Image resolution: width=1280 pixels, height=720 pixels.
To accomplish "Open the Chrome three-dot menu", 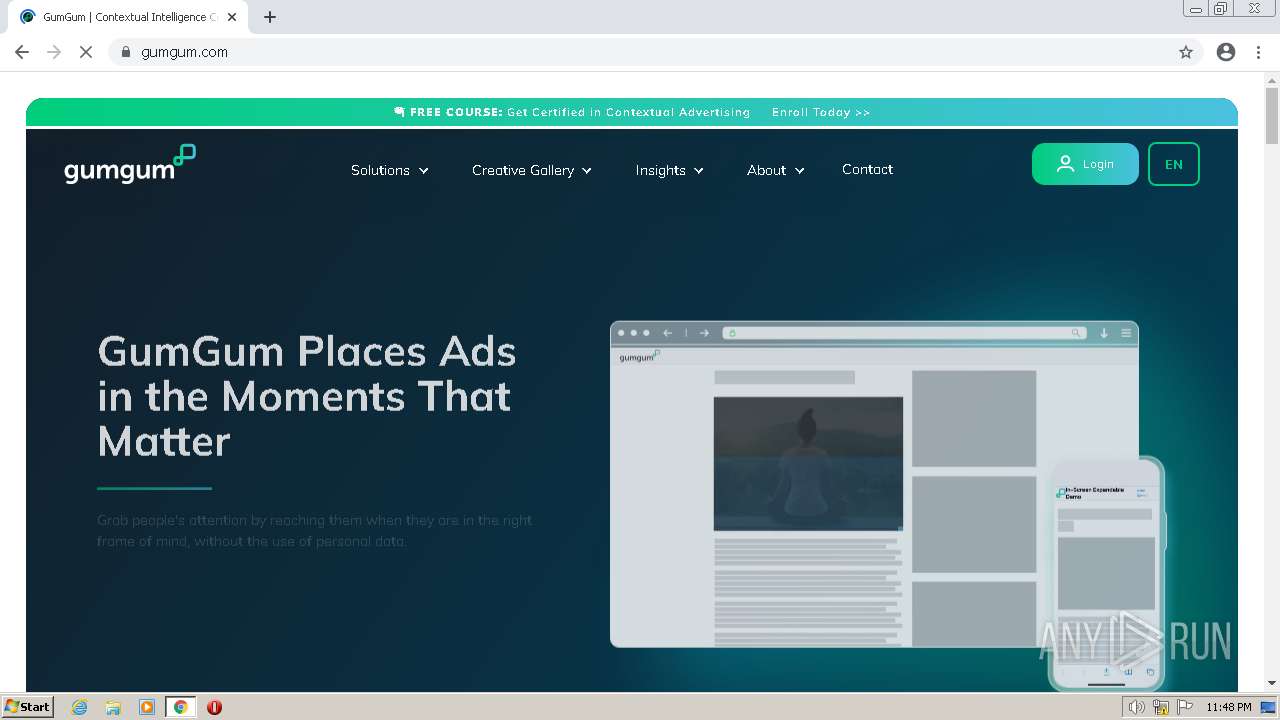I will coord(1258,52).
